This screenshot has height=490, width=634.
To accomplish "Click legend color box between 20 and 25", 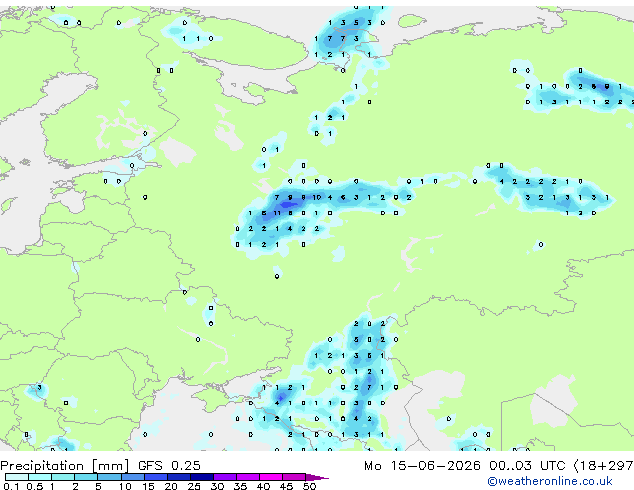I will (179, 477).
